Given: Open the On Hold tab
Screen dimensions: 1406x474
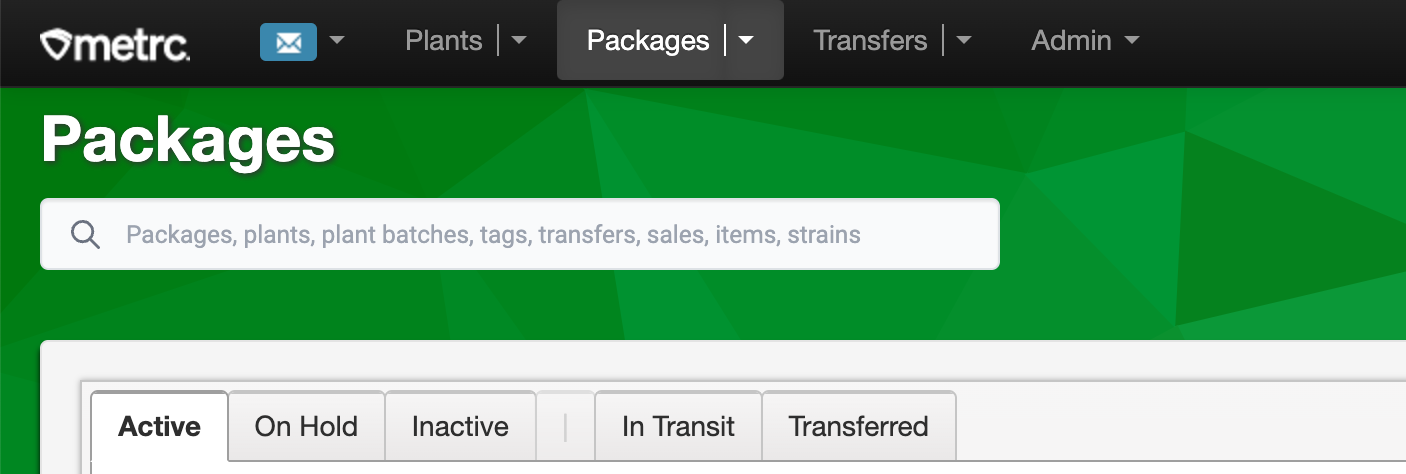Looking at the screenshot, I should (x=306, y=427).
